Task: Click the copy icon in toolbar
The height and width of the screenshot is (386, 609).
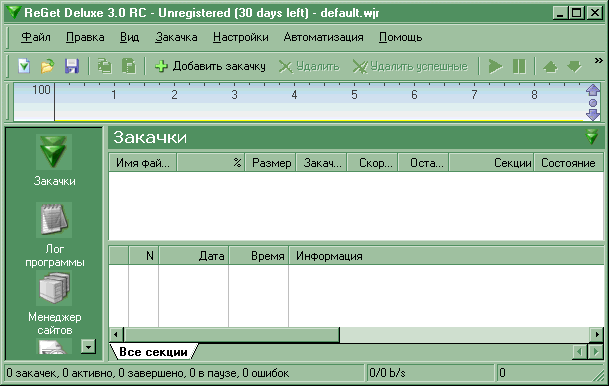Action: 104,66
